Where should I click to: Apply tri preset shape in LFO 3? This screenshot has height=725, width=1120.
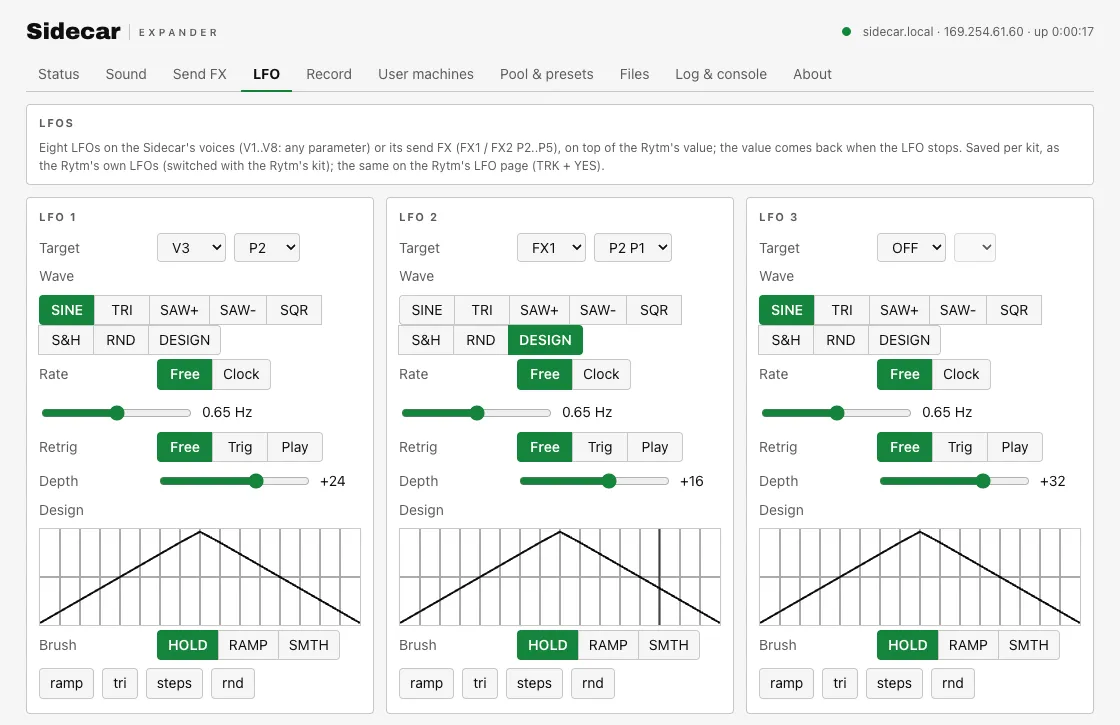(840, 684)
